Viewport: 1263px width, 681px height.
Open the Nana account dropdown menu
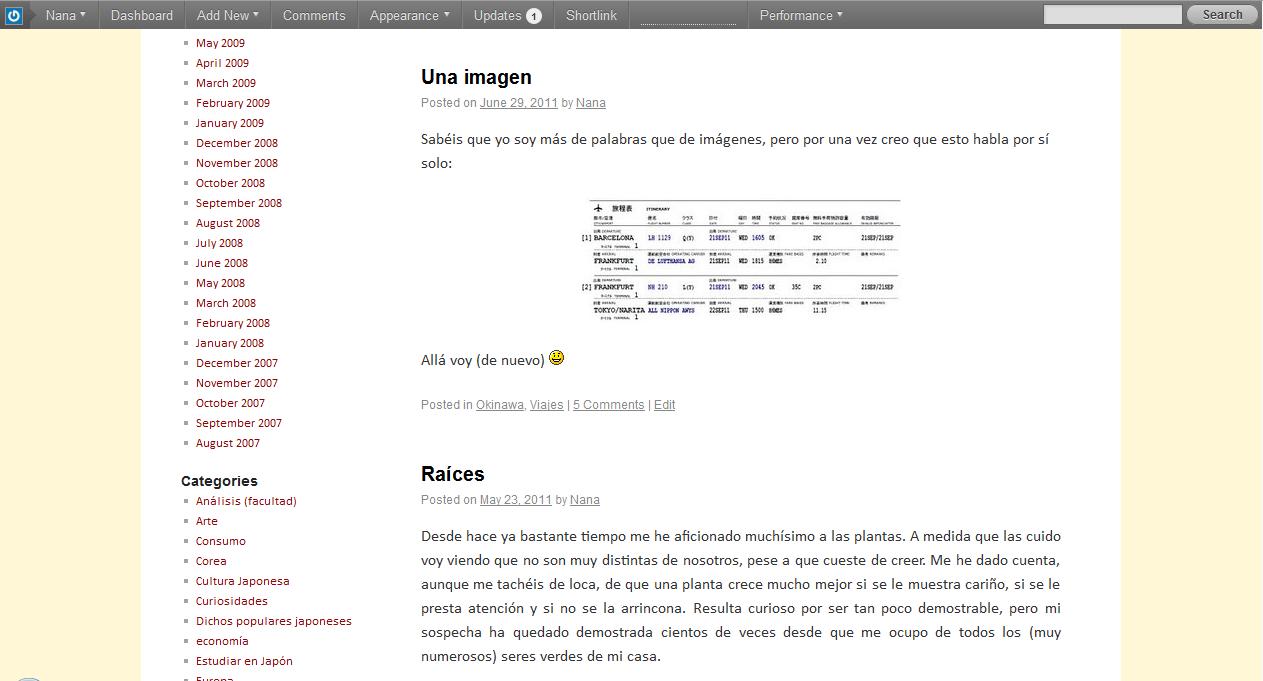coord(66,15)
